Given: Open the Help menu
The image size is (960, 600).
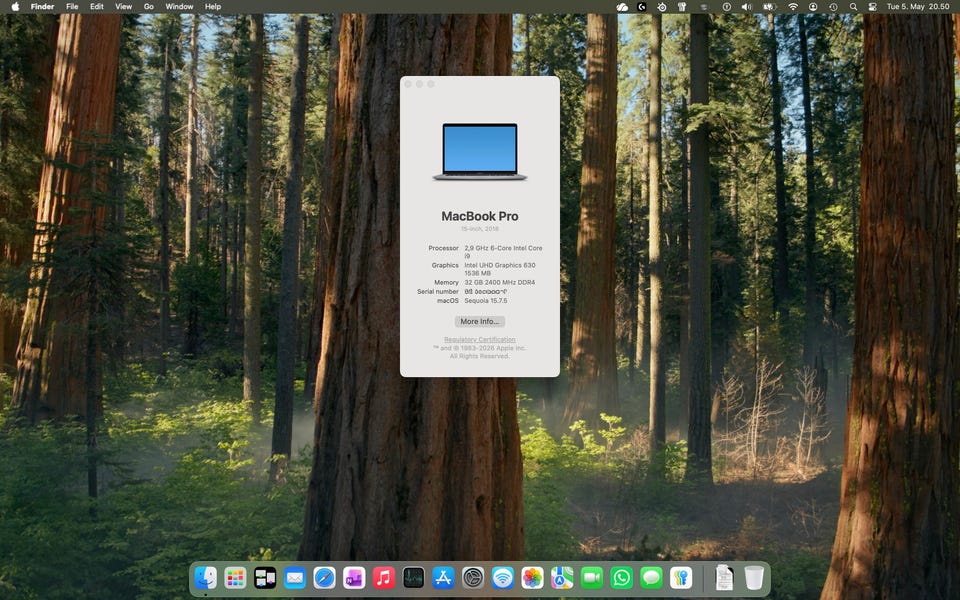Looking at the screenshot, I should coord(213,7).
